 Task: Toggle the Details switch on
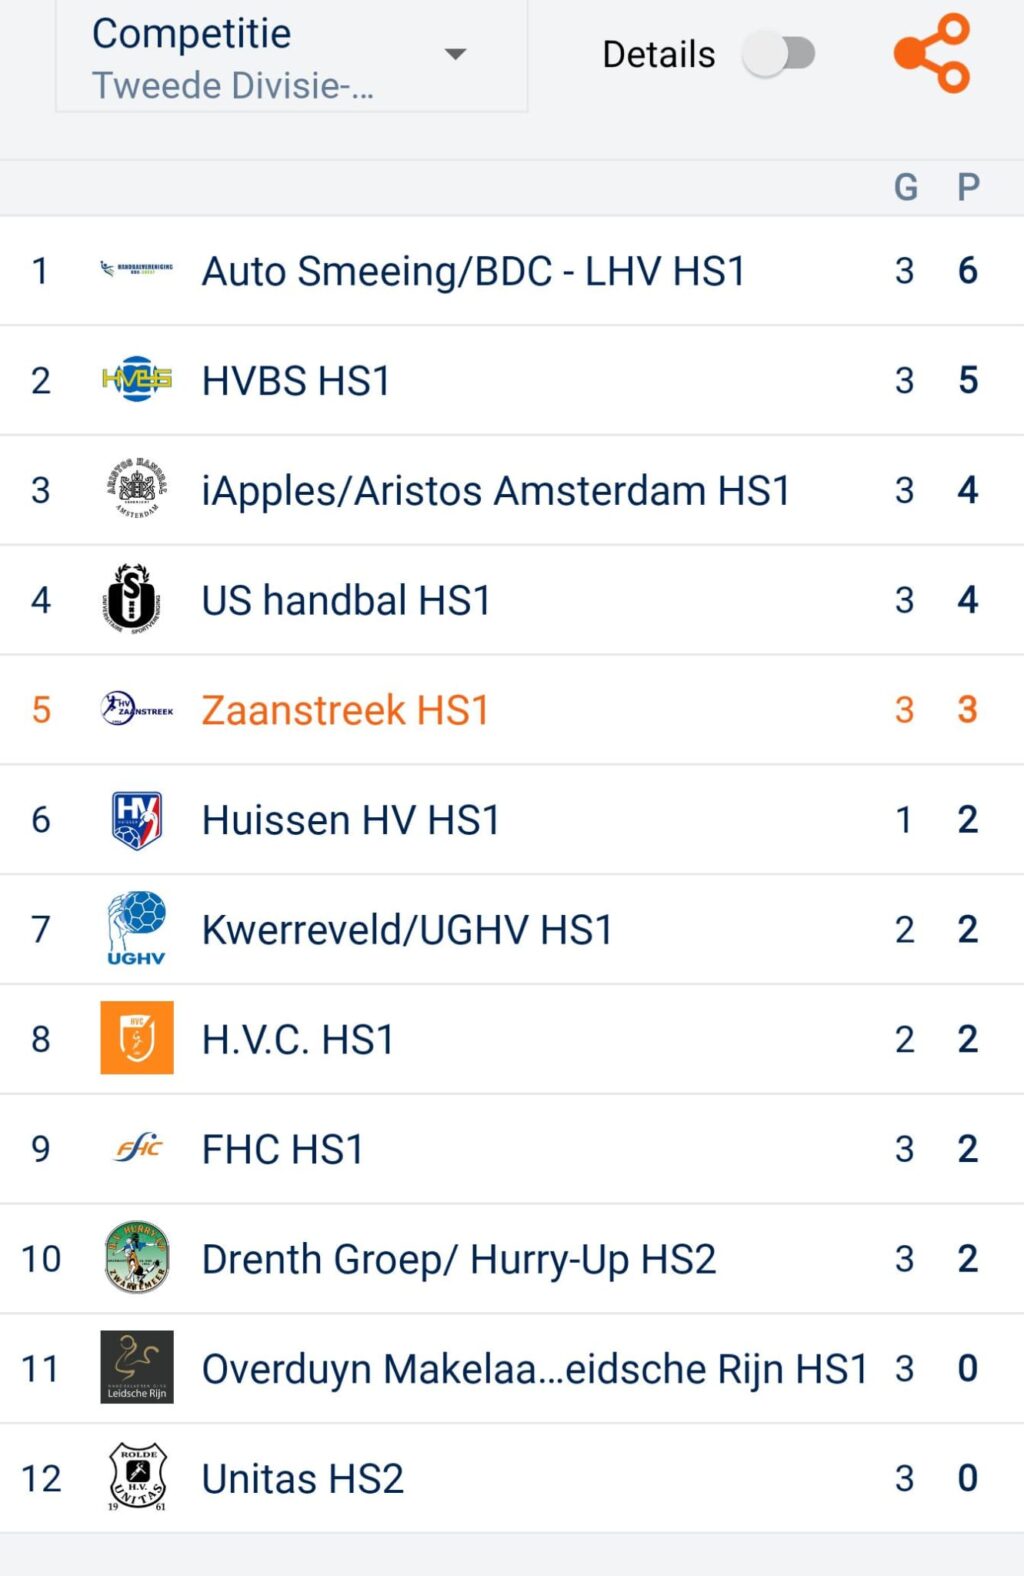(x=779, y=54)
